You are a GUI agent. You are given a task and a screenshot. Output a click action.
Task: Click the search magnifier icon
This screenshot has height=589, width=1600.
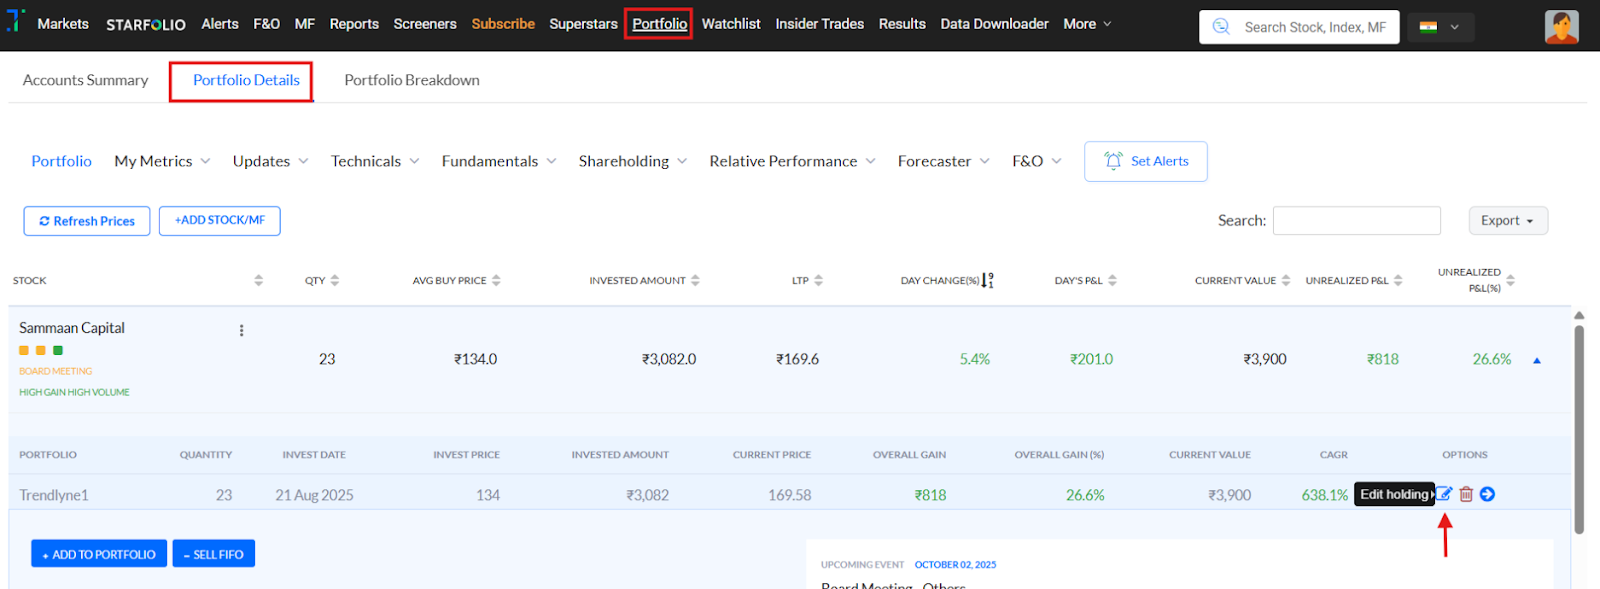coord(1221,27)
